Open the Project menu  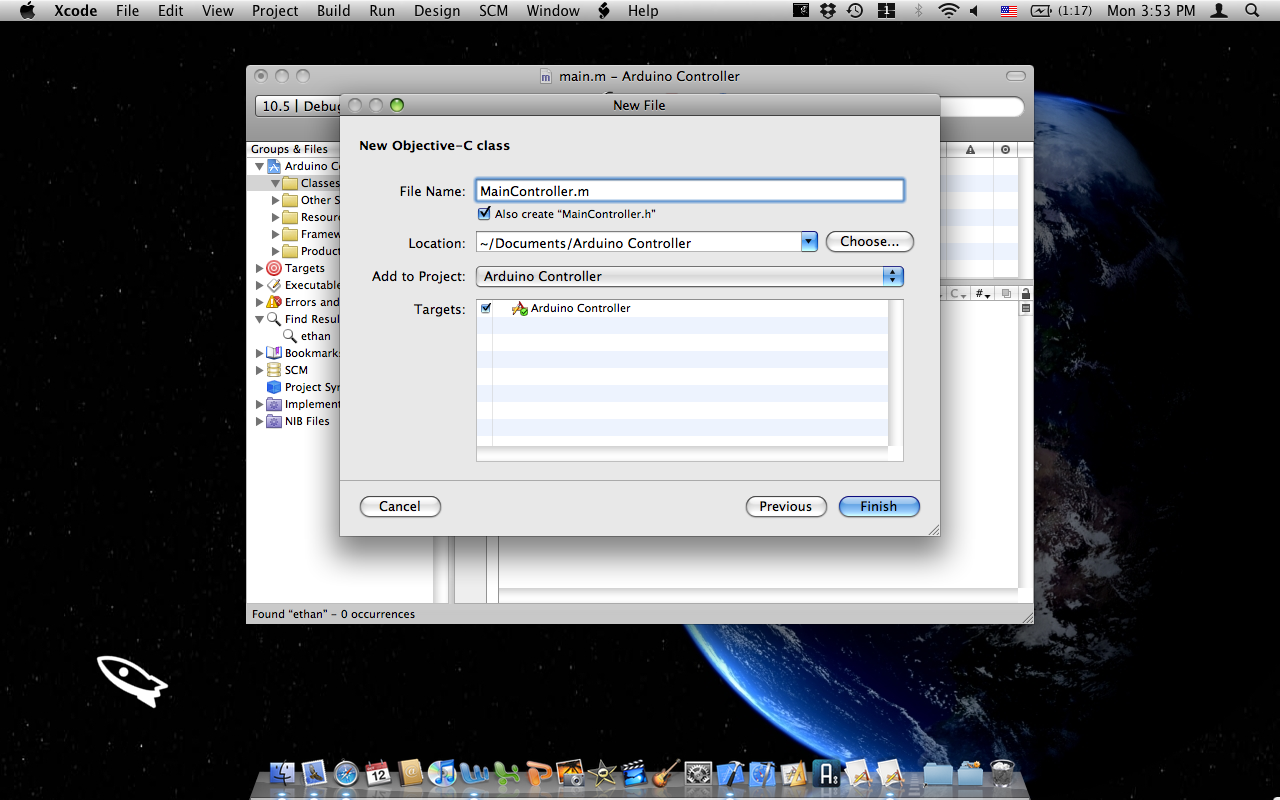coord(275,11)
